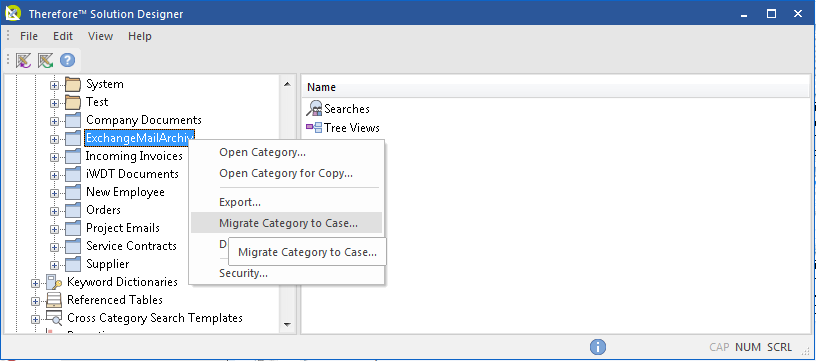Expand the New Employee node
The height and width of the screenshot is (361, 816).
(54, 193)
